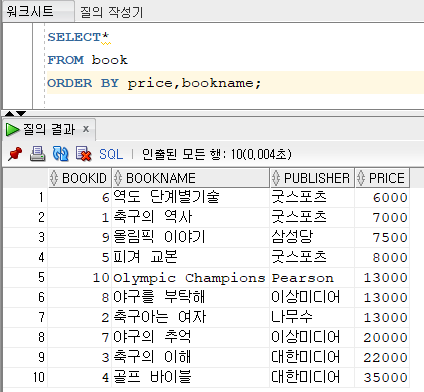Screen dimensions: 424x392
Task: Select the cell 축구의 역사
Action: (191, 217)
